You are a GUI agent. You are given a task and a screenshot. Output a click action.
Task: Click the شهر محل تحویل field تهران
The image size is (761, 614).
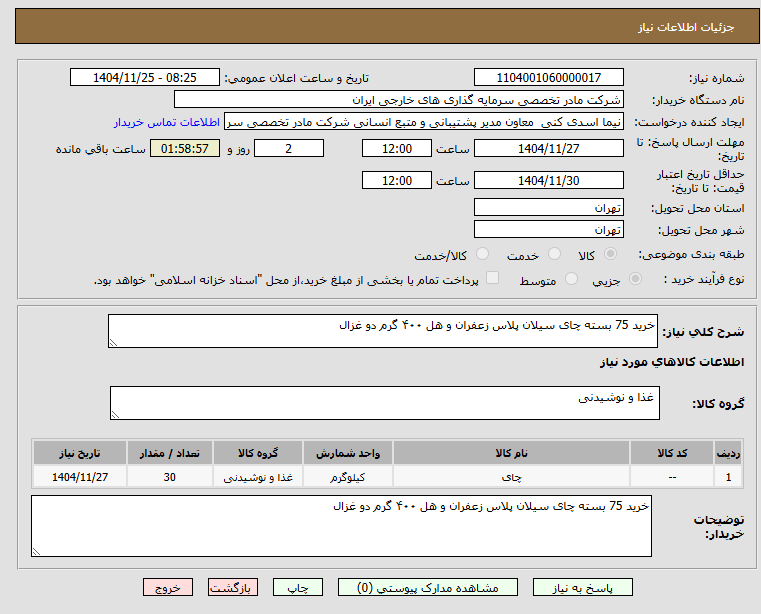[548, 229]
